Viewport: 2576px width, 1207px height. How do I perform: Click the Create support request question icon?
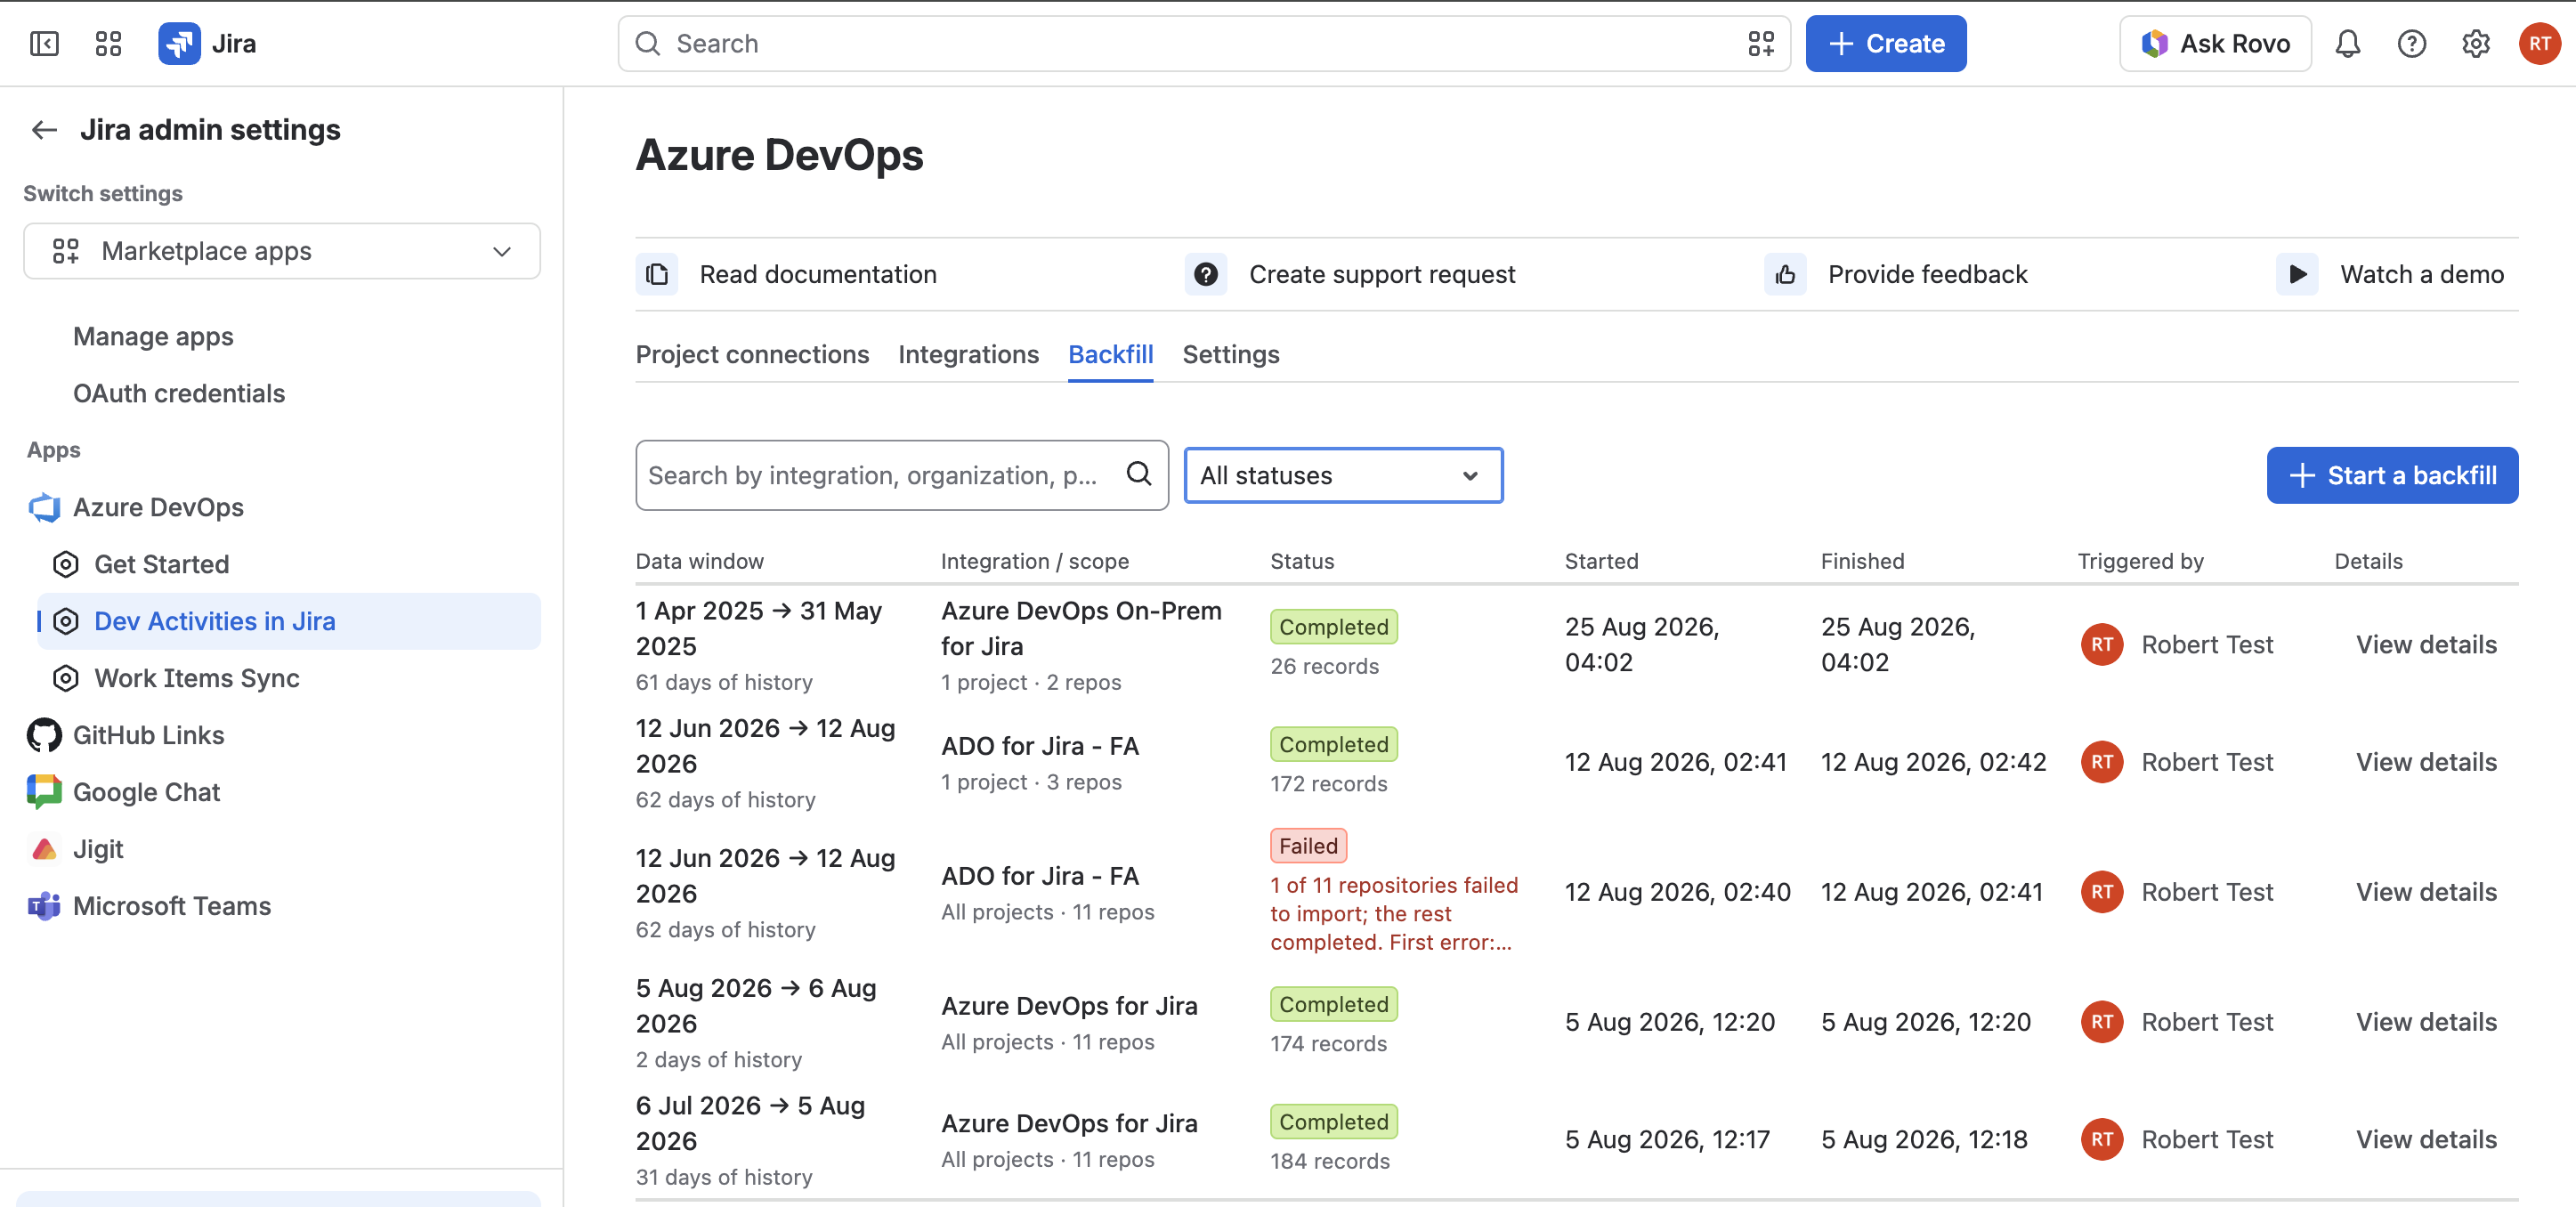[x=1206, y=275]
